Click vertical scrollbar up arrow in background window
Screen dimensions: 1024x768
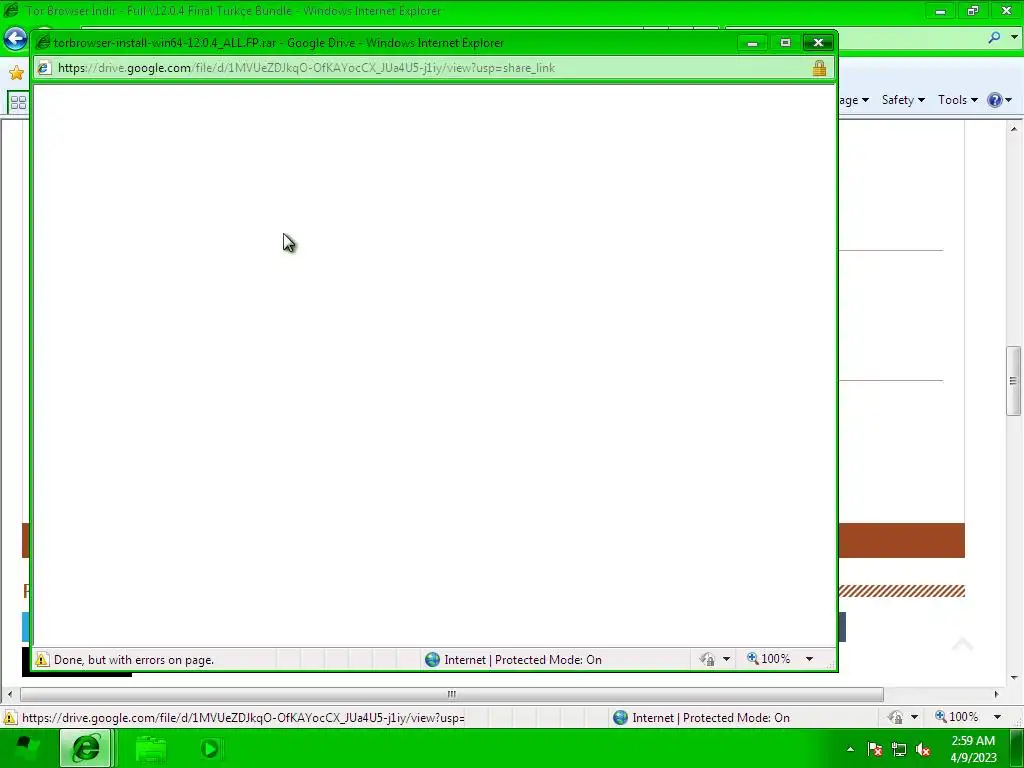[x=1014, y=129]
